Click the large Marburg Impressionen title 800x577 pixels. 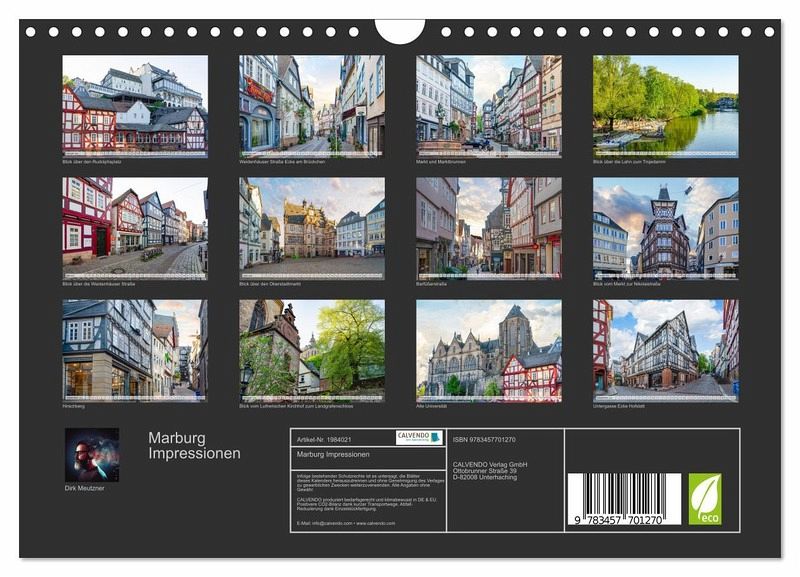tap(195, 445)
